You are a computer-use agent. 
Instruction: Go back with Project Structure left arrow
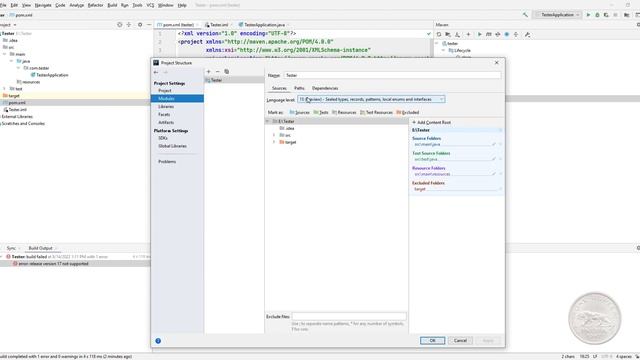156,72
